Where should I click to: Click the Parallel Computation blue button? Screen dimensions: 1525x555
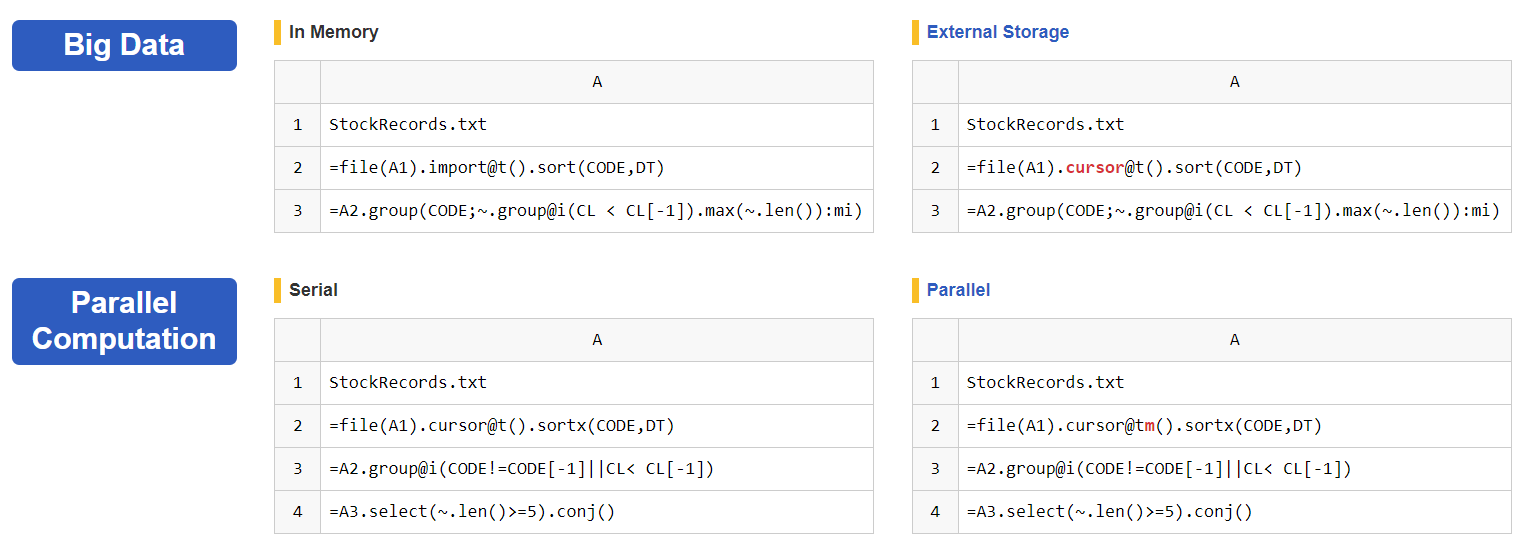pyautogui.click(x=124, y=321)
